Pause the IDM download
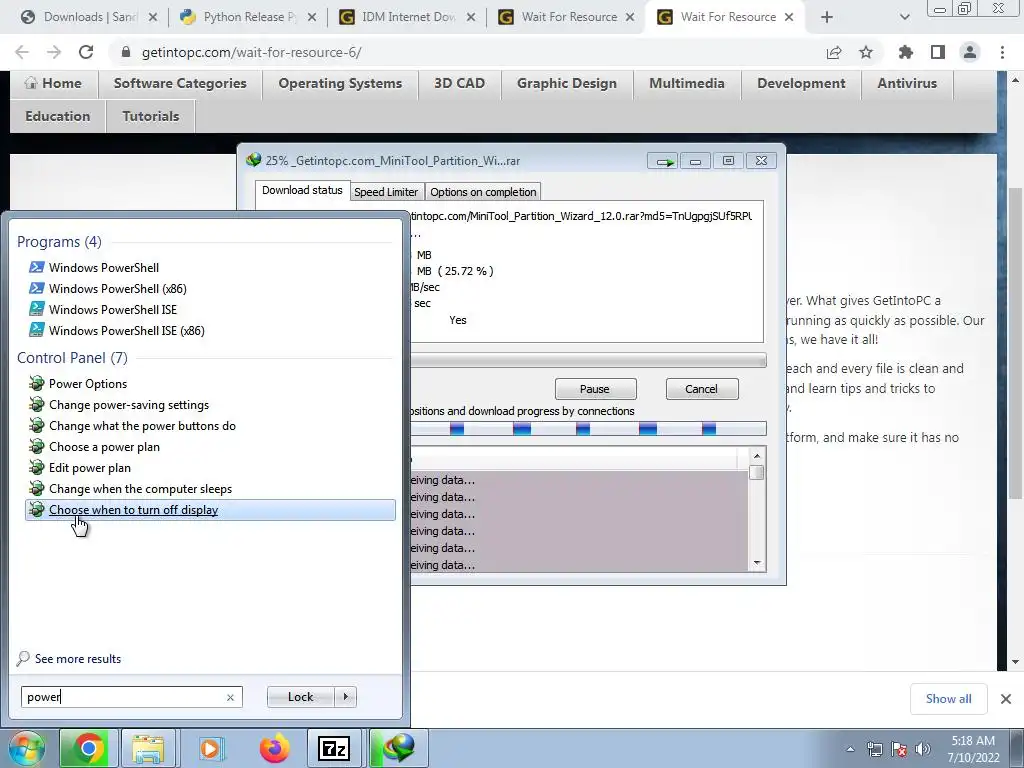Viewport: 1024px width, 768px height. pos(595,389)
